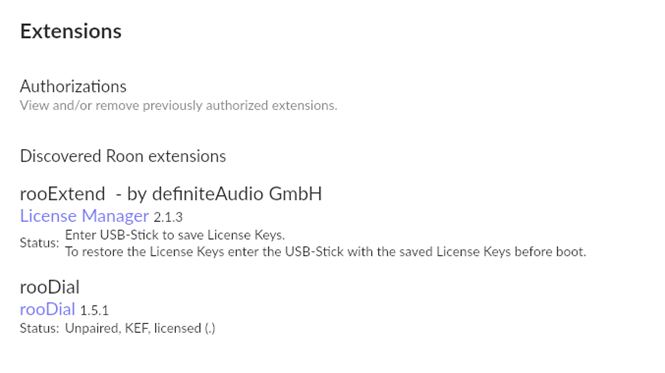
Task: Click the rooExtend extension name
Action: [x=62, y=194]
